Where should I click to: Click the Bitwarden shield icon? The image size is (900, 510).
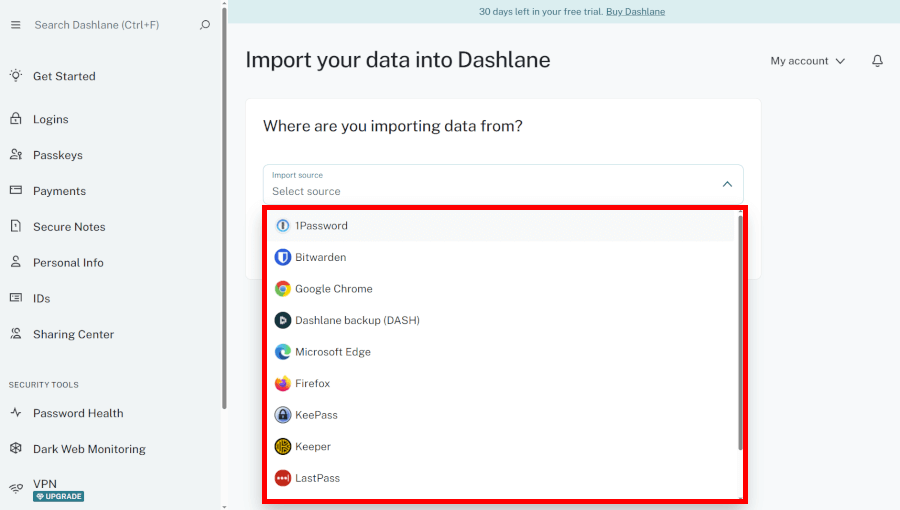pos(282,257)
